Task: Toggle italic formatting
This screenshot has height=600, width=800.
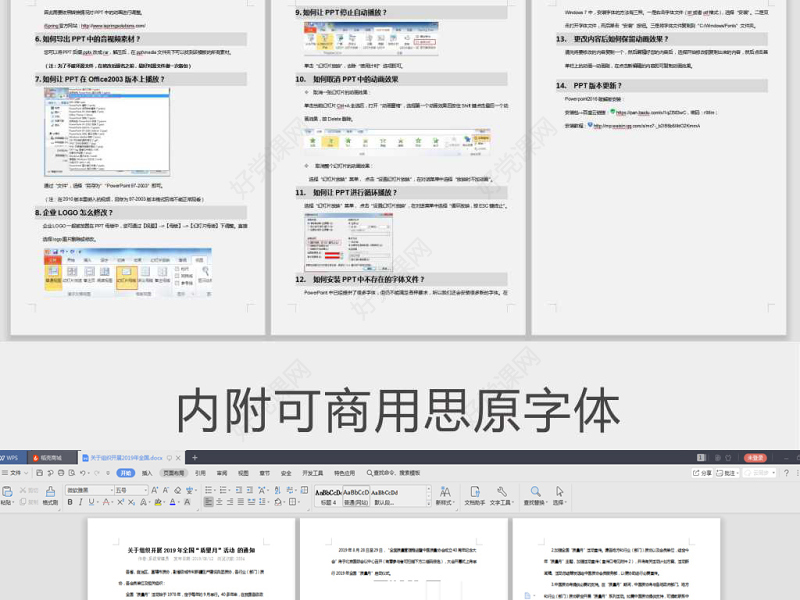Action: coord(80,501)
